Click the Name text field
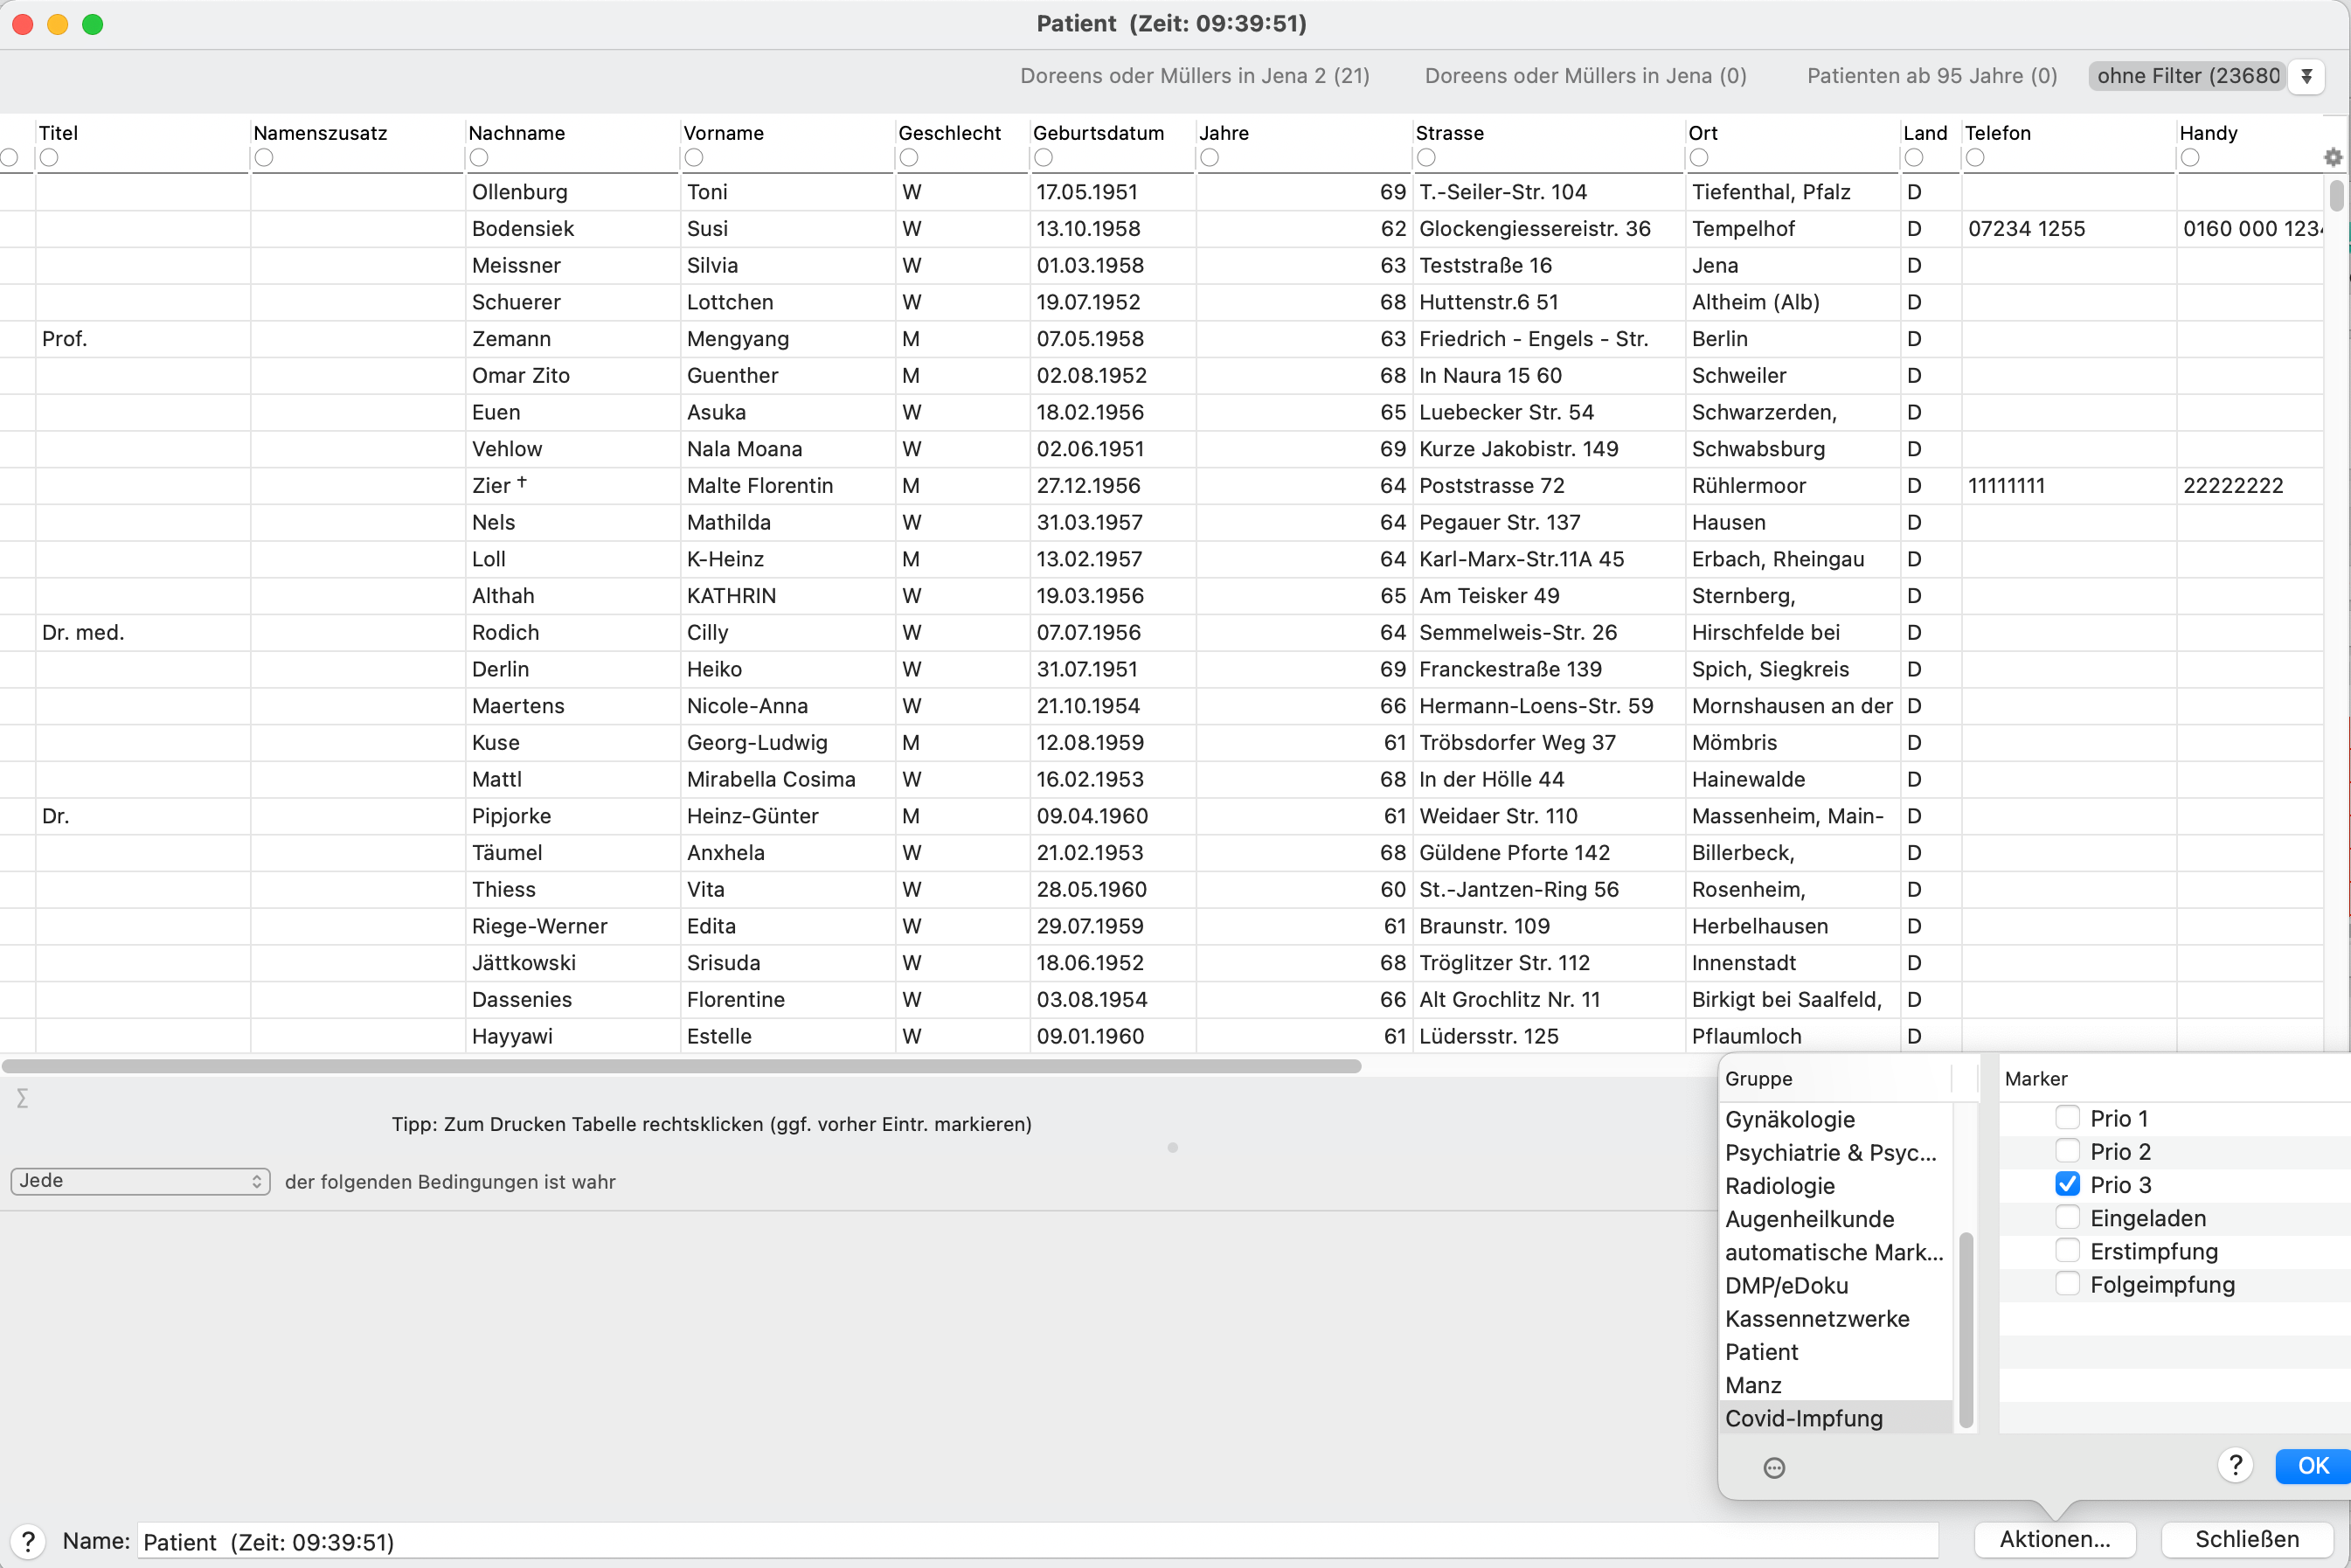The image size is (2351, 1568). point(1037,1541)
